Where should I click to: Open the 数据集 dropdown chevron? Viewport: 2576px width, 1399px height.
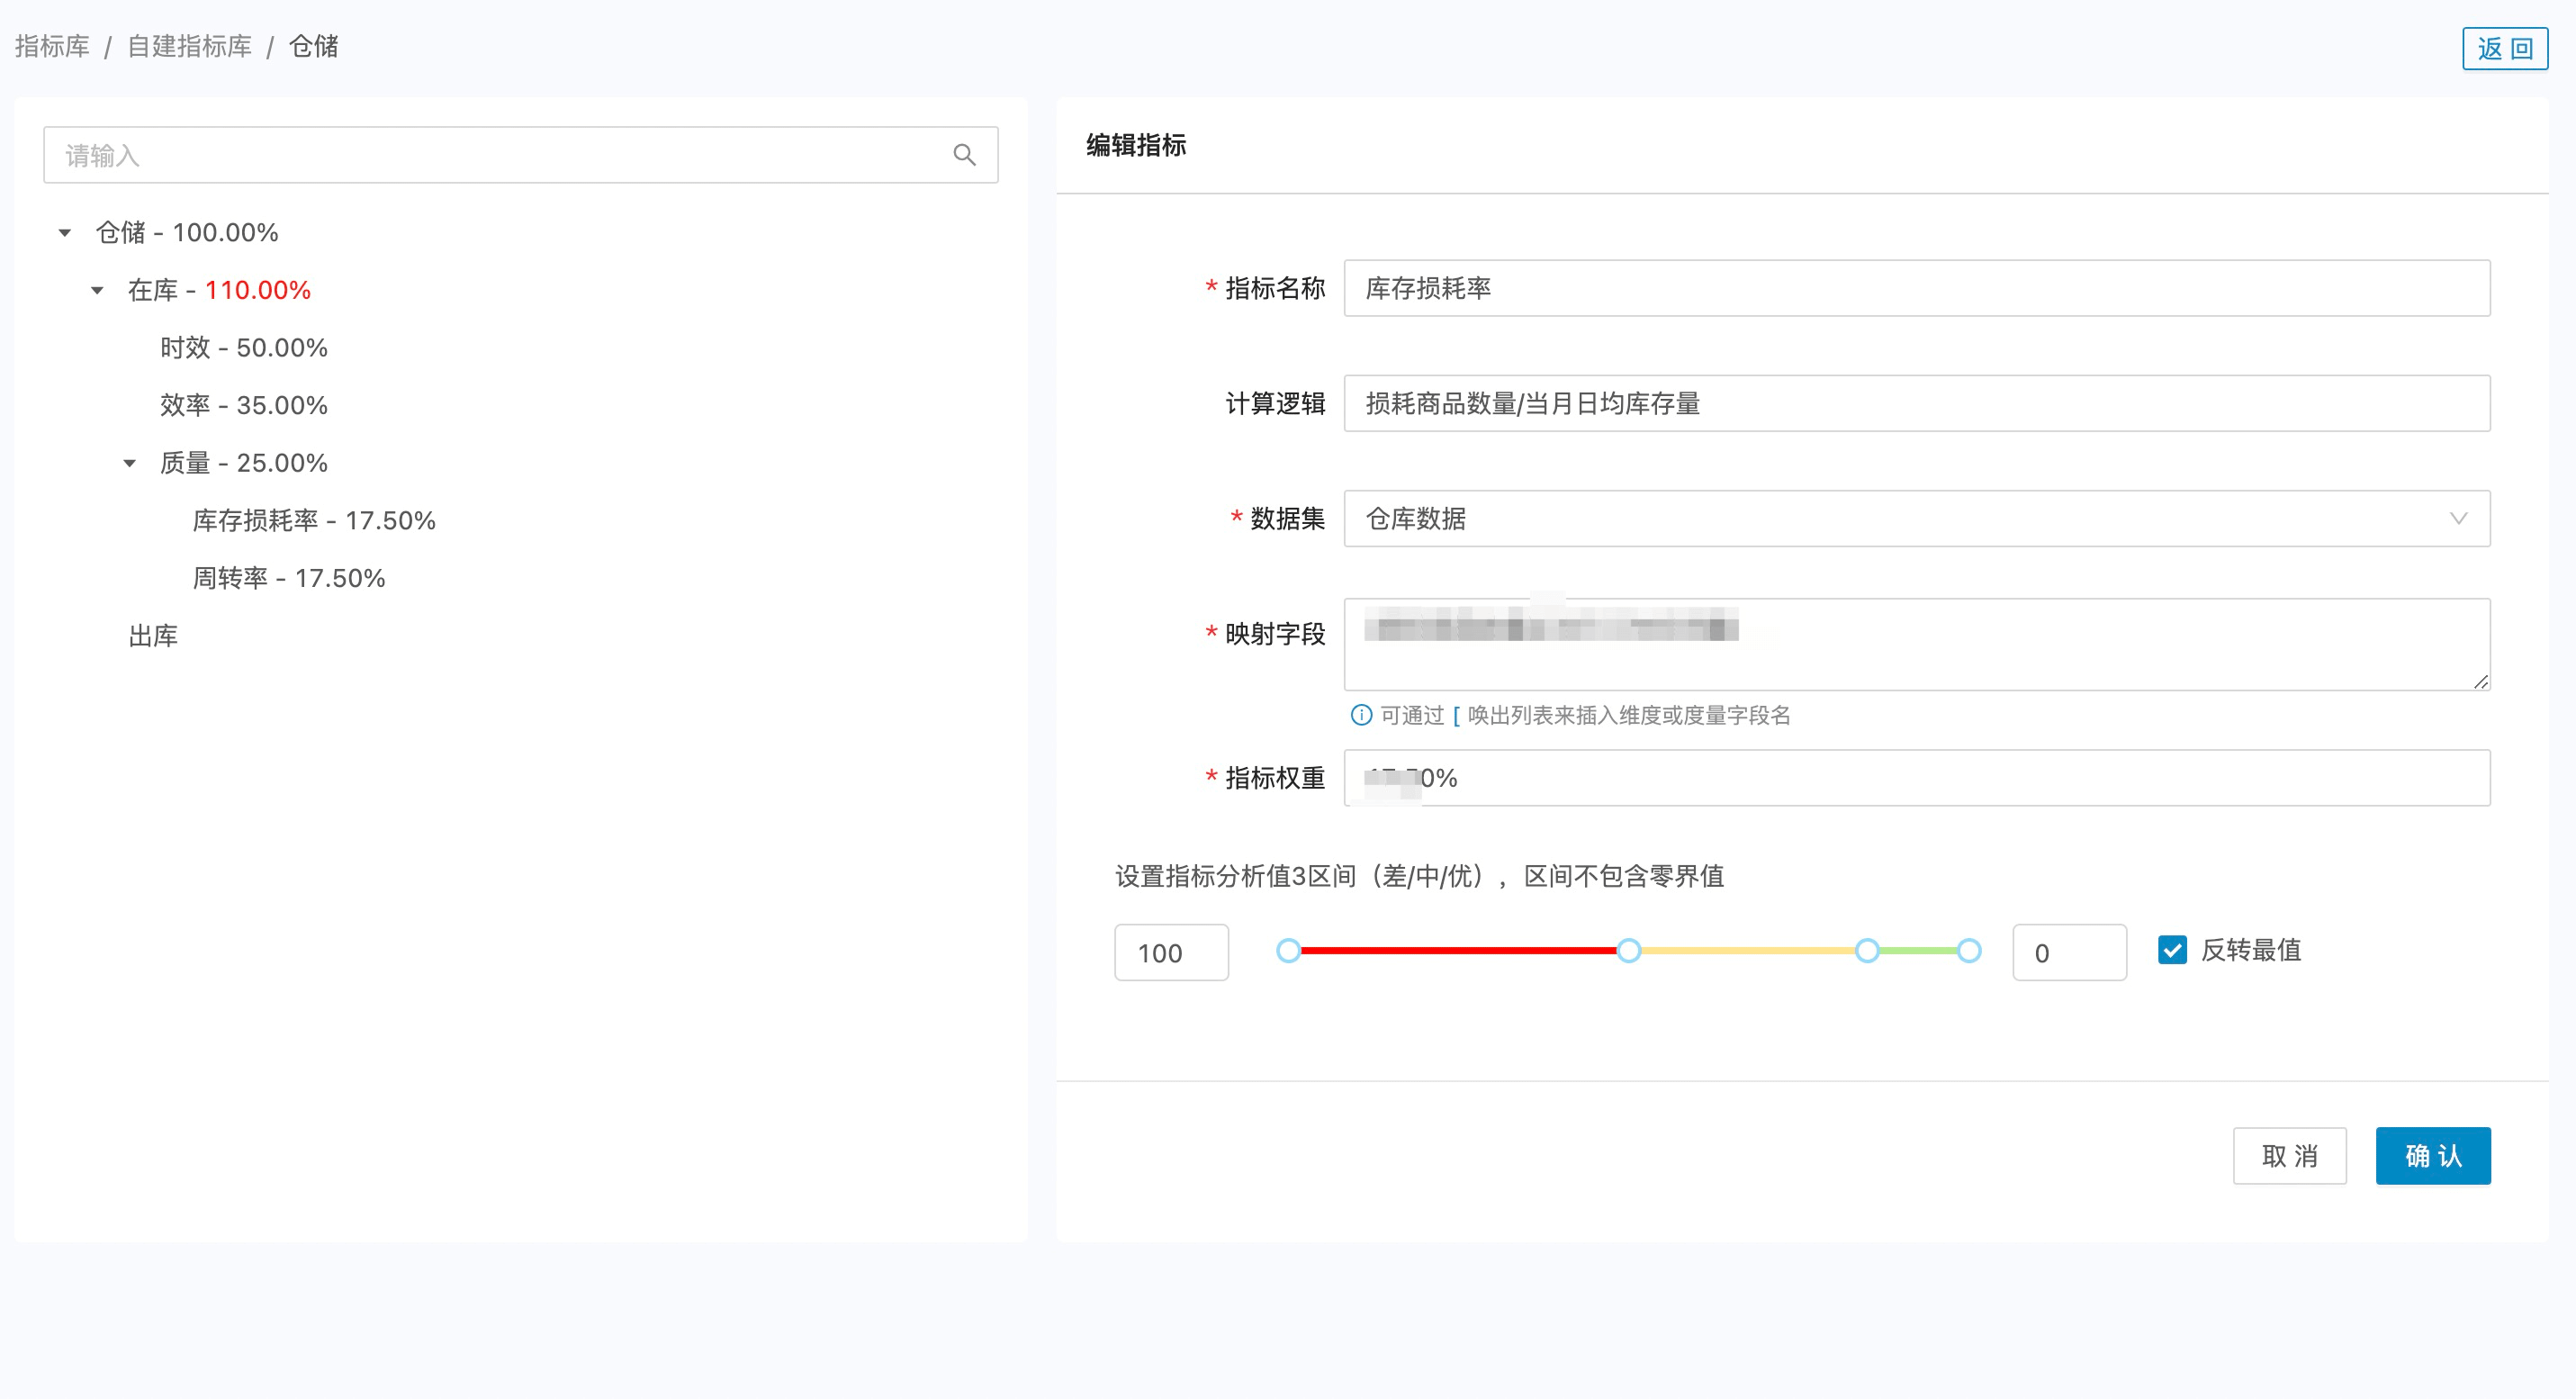pos(2458,519)
